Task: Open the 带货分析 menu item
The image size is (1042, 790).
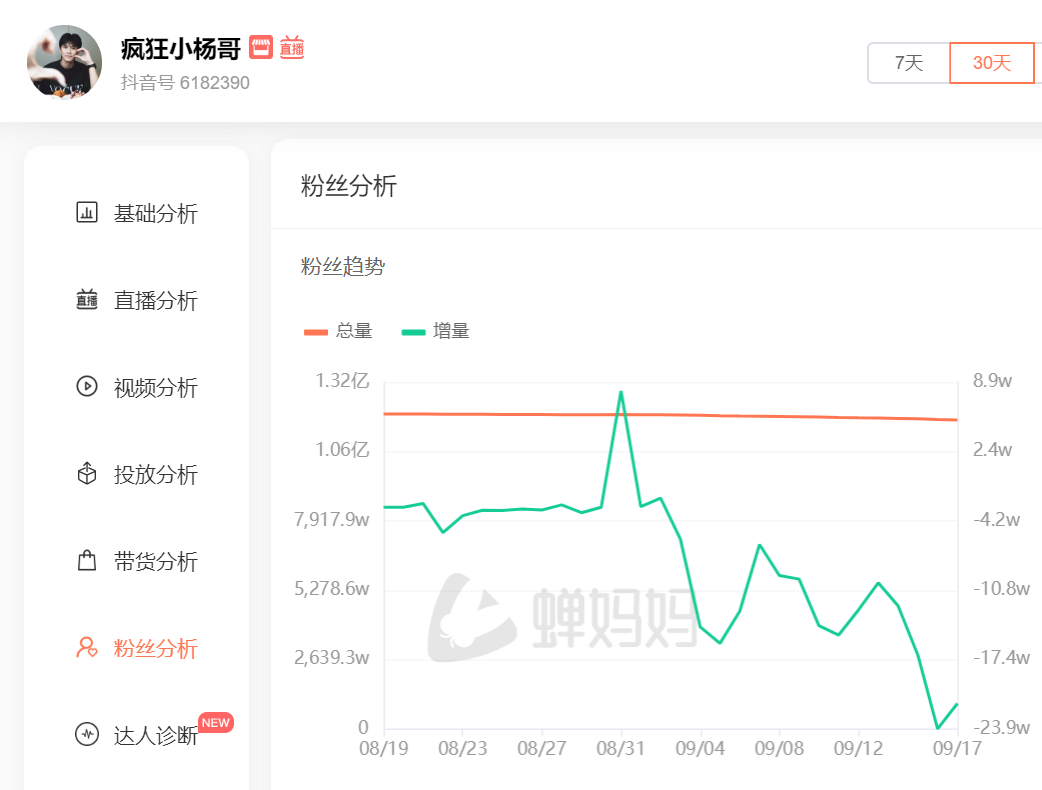Action: [155, 561]
